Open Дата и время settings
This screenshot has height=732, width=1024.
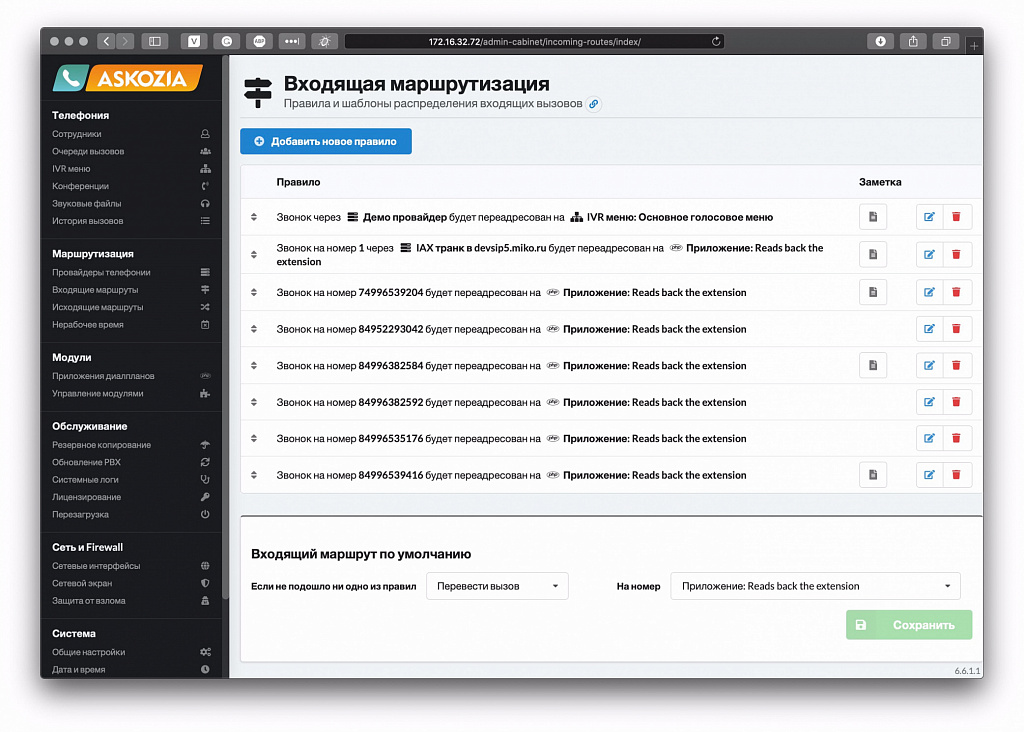coord(131,669)
